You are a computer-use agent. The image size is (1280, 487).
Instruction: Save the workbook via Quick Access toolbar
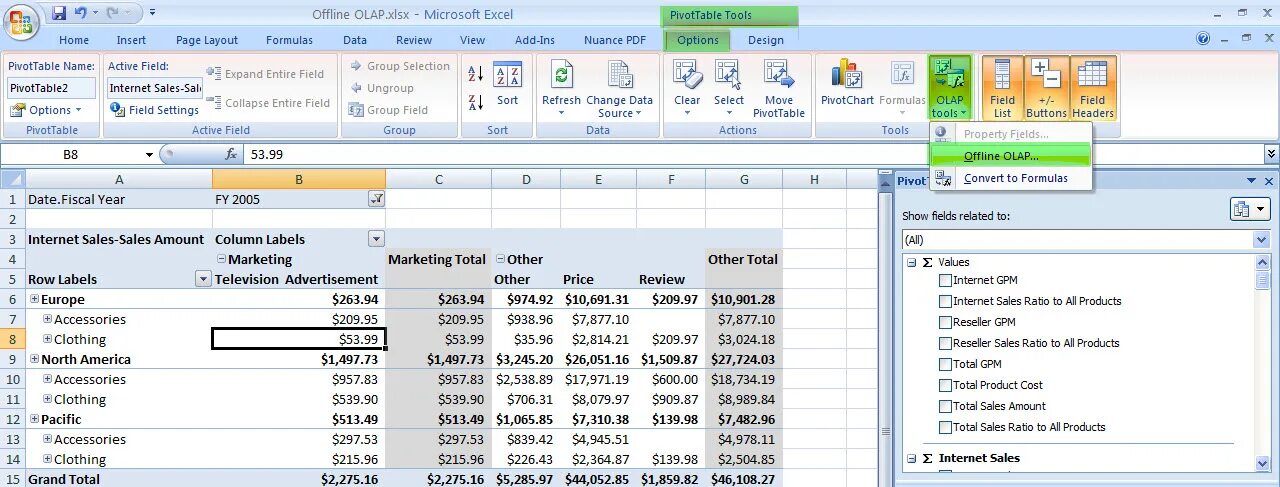coord(60,13)
